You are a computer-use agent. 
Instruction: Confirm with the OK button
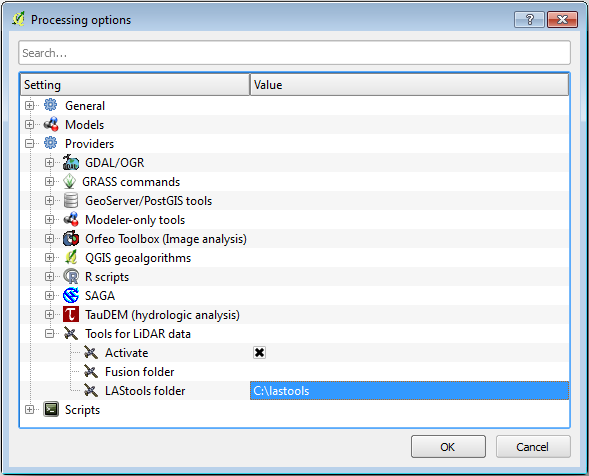(448, 447)
